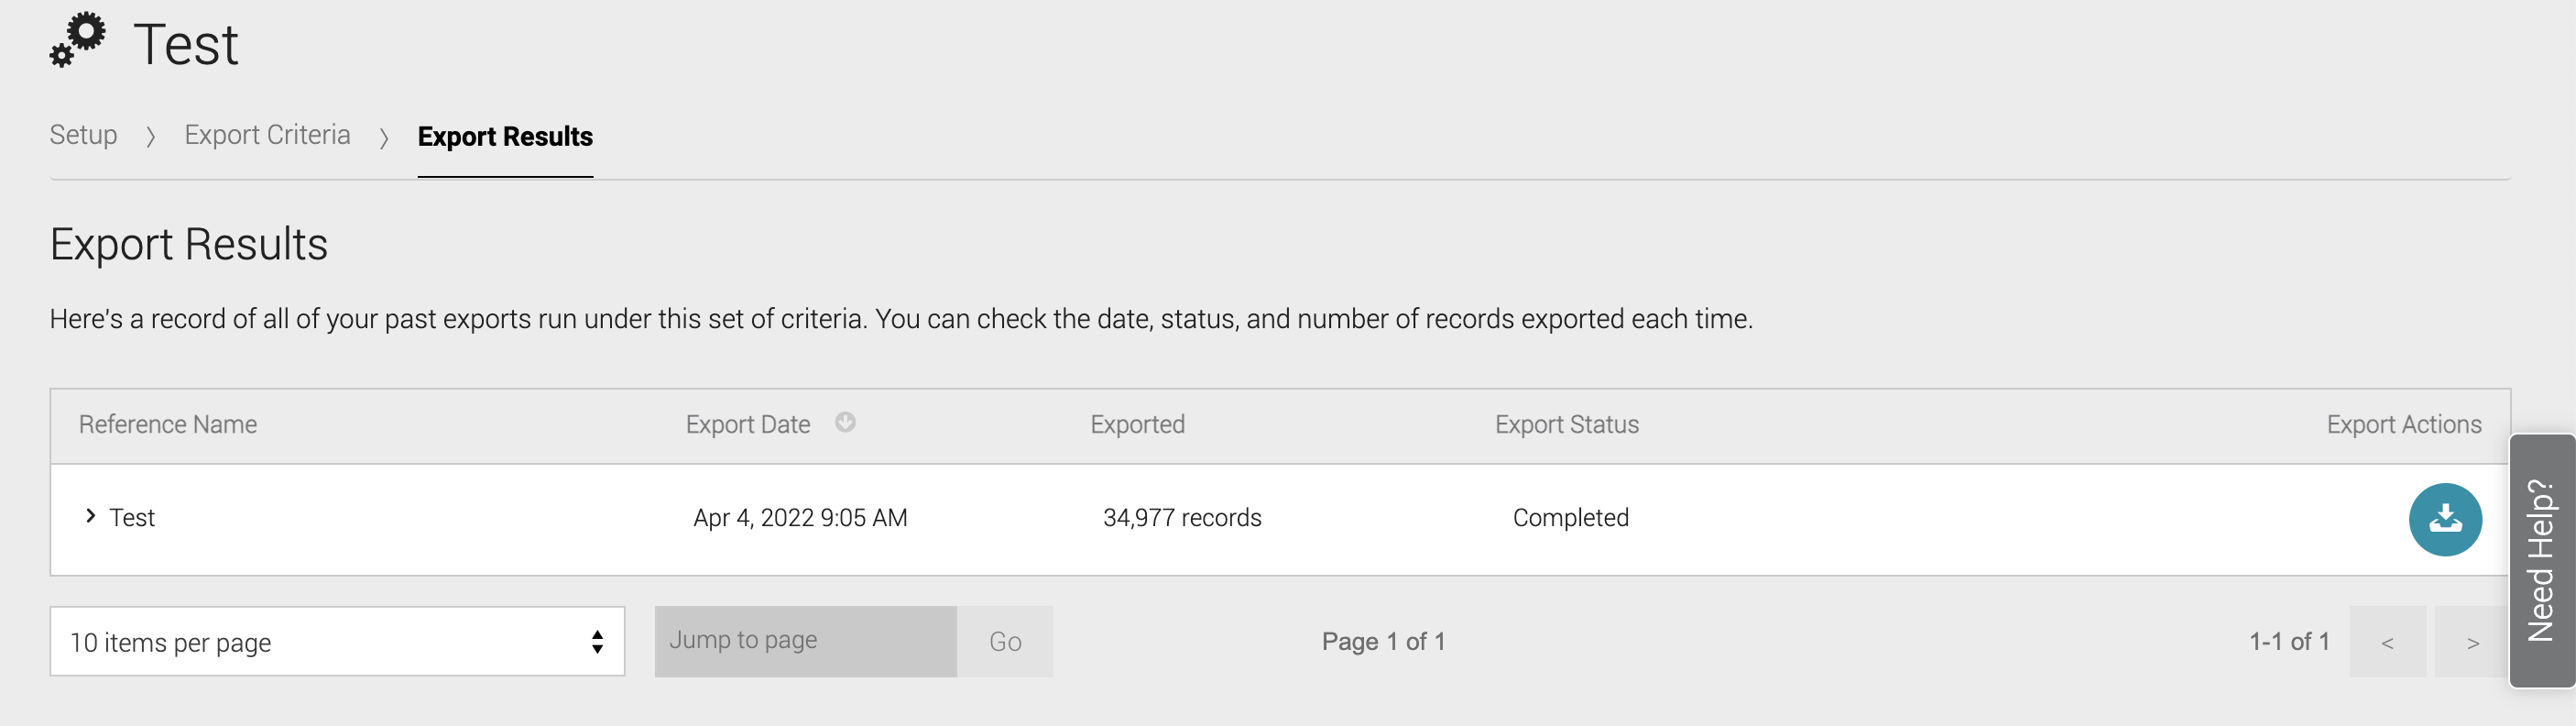The height and width of the screenshot is (726, 2576).
Task: Select the Test reference name
Action: 132,518
